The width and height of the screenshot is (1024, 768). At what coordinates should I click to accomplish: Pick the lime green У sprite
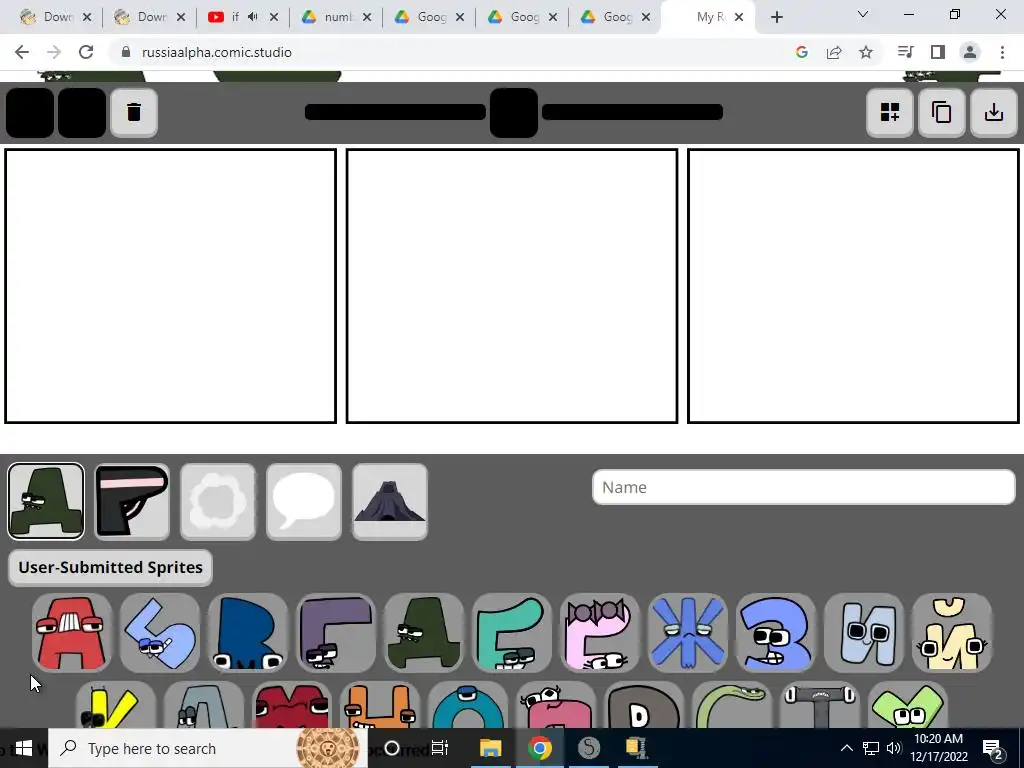pyautogui.click(x=908, y=705)
